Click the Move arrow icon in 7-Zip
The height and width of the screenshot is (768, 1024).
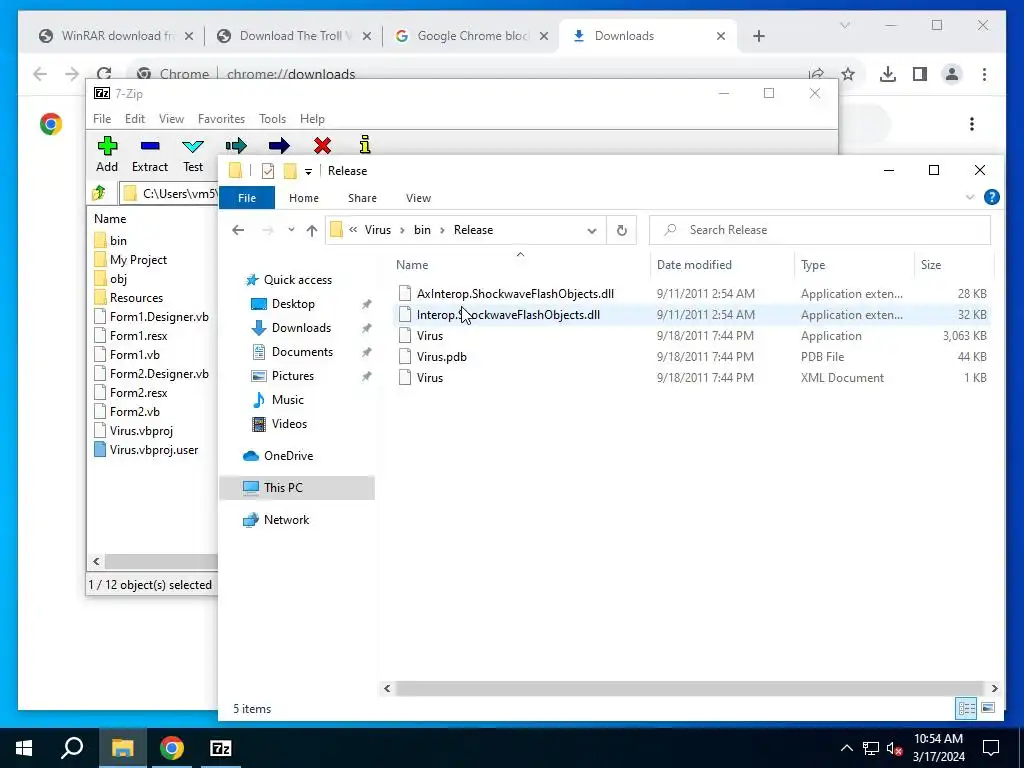click(x=279, y=145)
